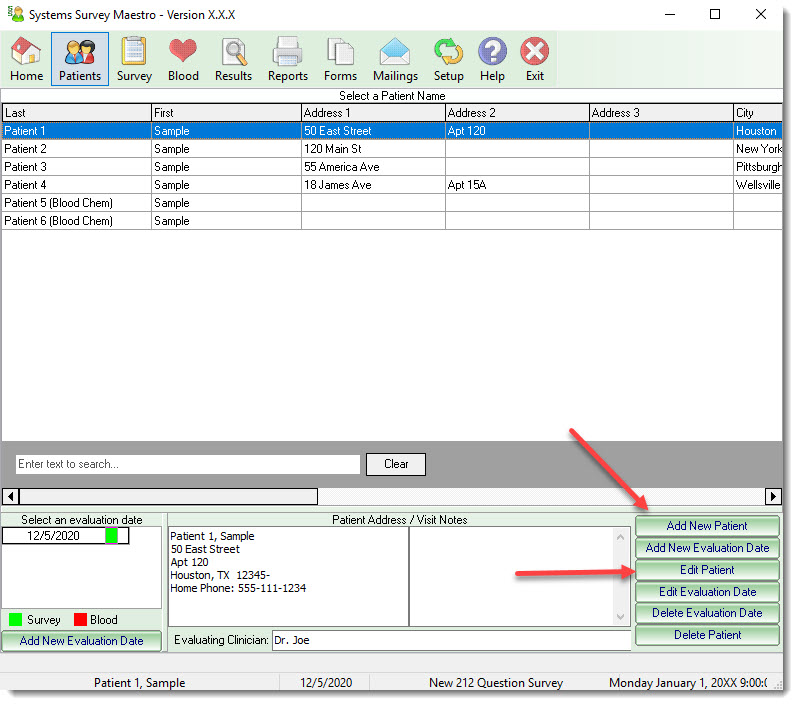This screenshot has height=705, width=798.
Task: Click the Survey clipboard icon
Action: coord(134,58)
